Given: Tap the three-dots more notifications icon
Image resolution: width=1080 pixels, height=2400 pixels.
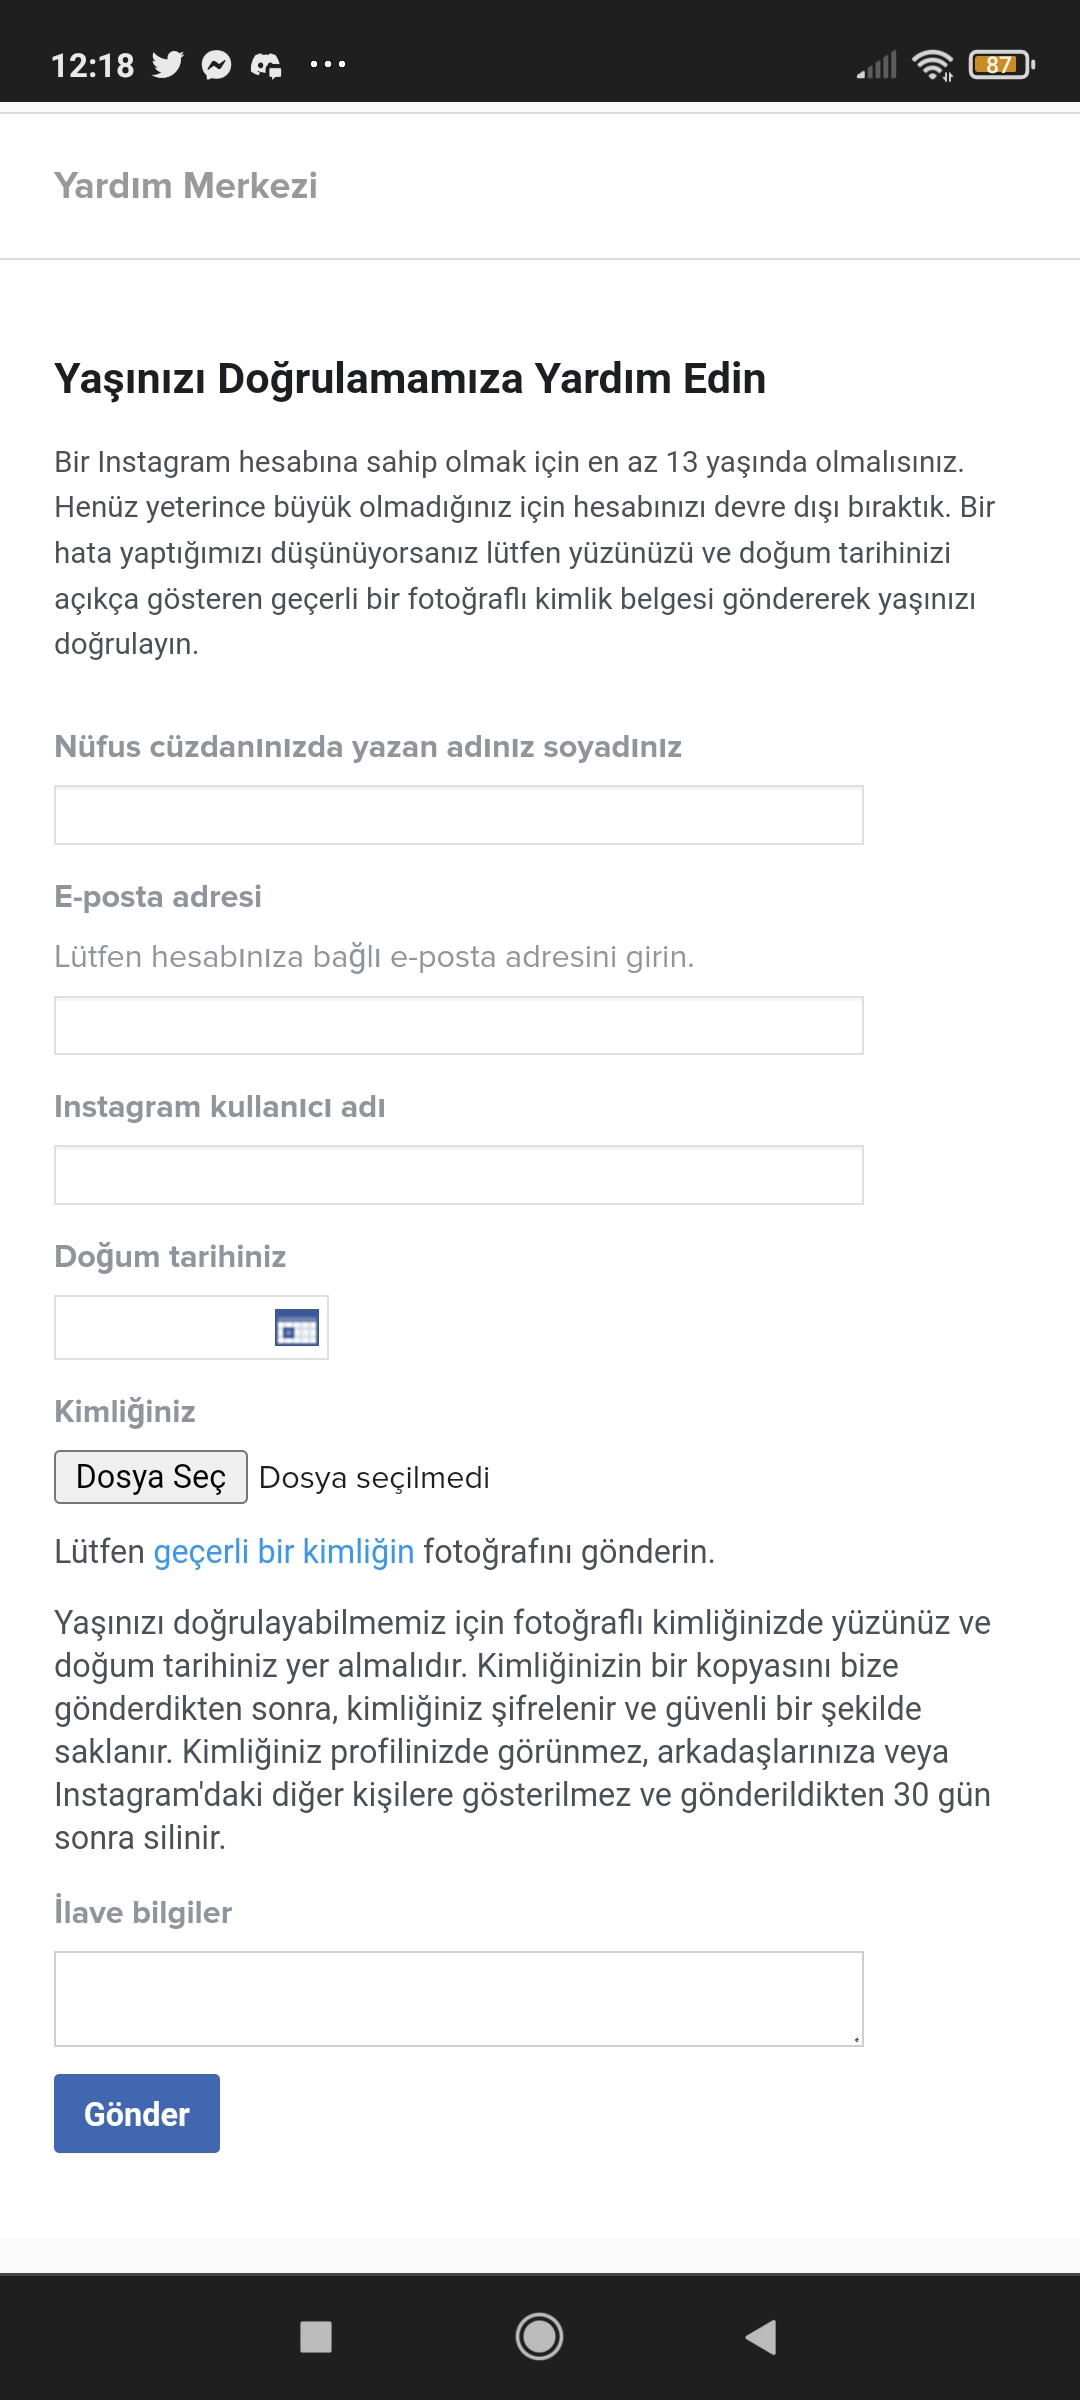Looking at the screenshot, I should [328, 65].
